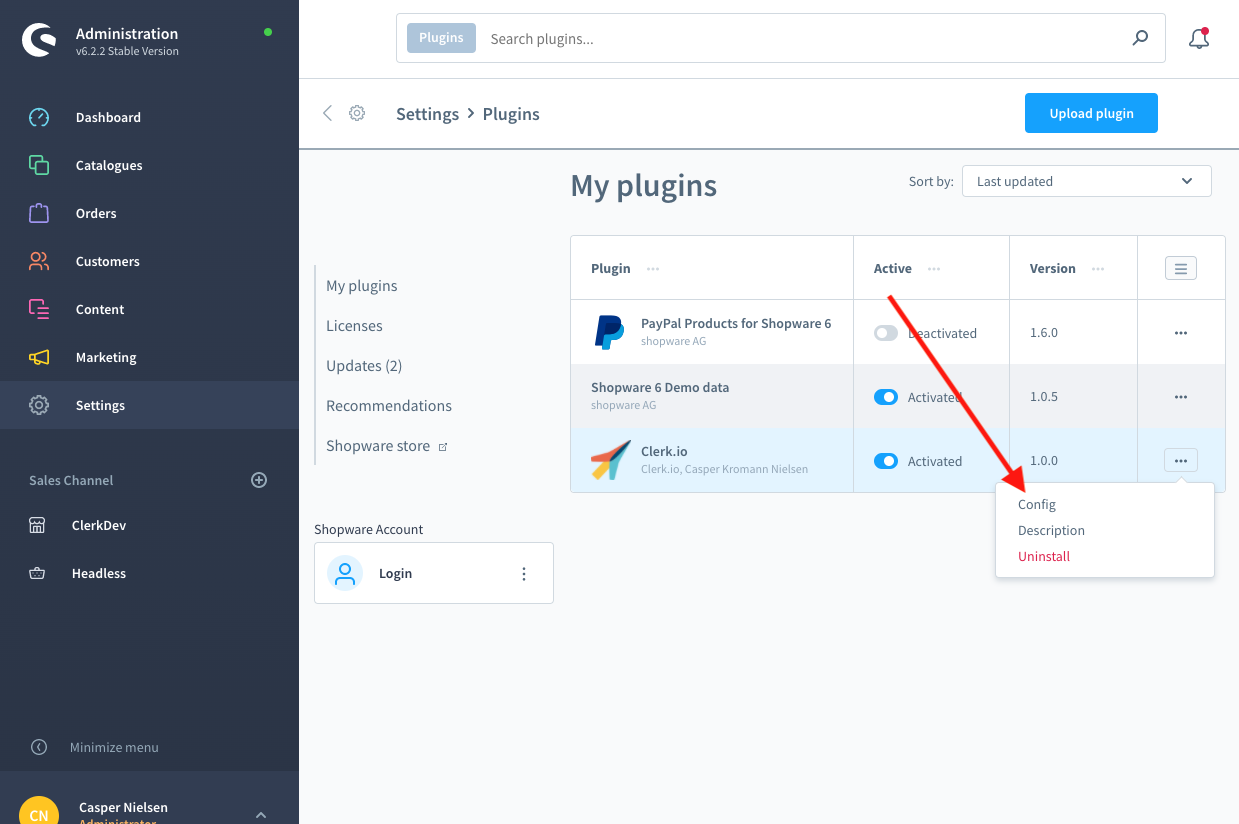Expand the Casper Nielsen user menu
The image size is (1239, 824).
click(x=260, y=815)
